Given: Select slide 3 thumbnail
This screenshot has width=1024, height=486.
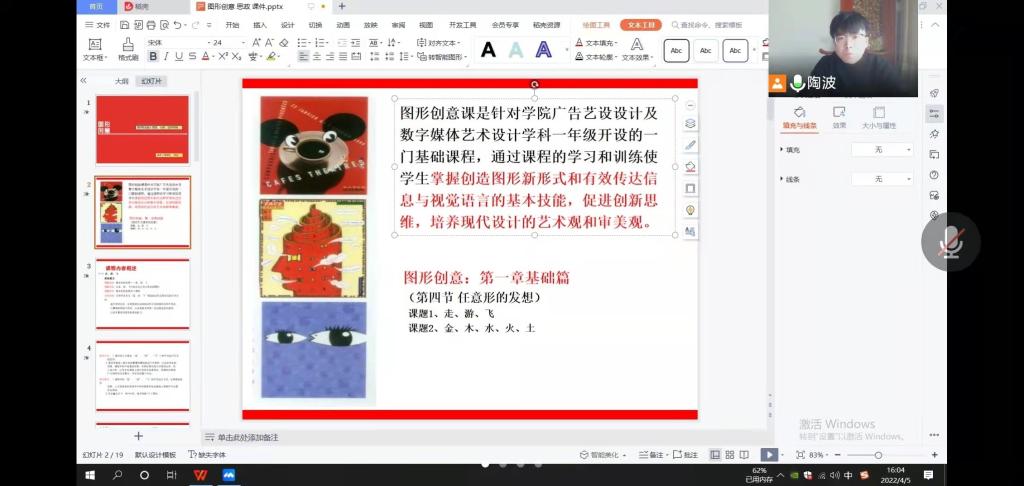Looking at the screenshot, I should (x=143, y=293).
